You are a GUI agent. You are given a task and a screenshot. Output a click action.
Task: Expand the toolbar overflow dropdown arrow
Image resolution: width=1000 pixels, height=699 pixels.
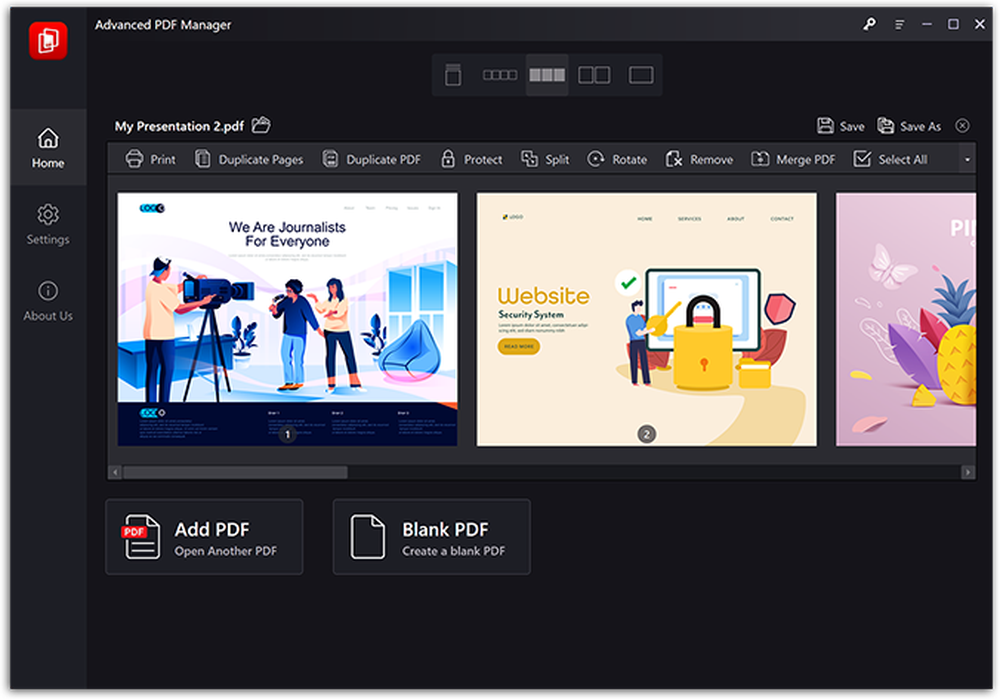pyautogui.click(x=967, y=159)
